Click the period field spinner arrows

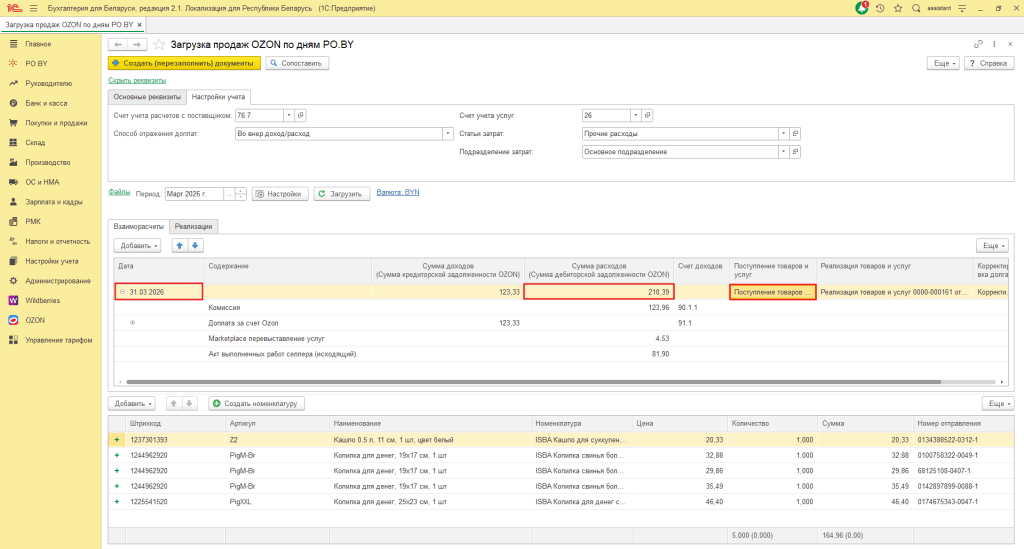click(x=241, y=194)
